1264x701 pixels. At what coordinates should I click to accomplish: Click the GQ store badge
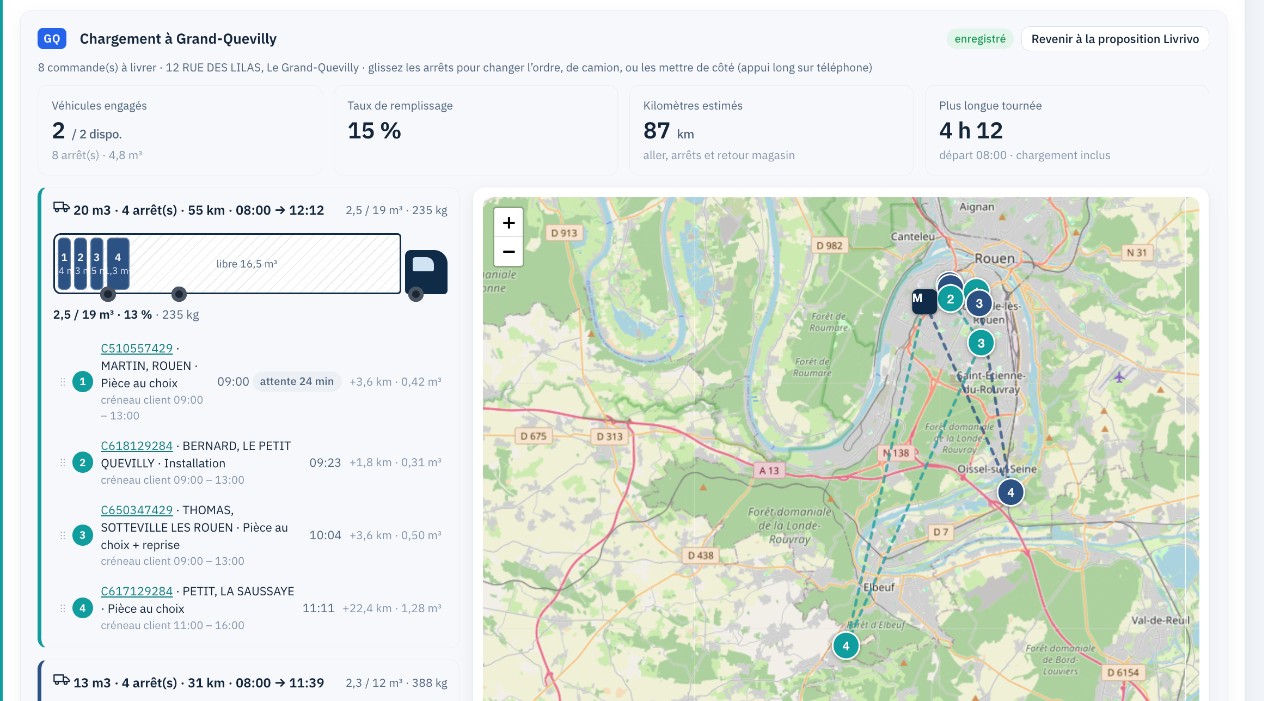[x=52, y=39]
